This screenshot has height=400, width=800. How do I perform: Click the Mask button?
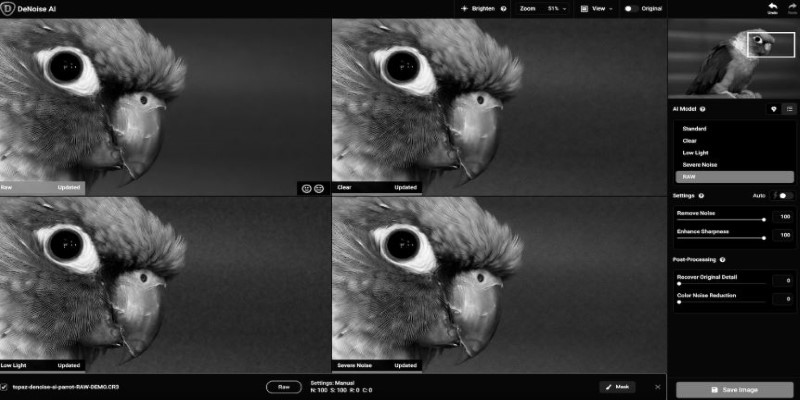[617, 386]
